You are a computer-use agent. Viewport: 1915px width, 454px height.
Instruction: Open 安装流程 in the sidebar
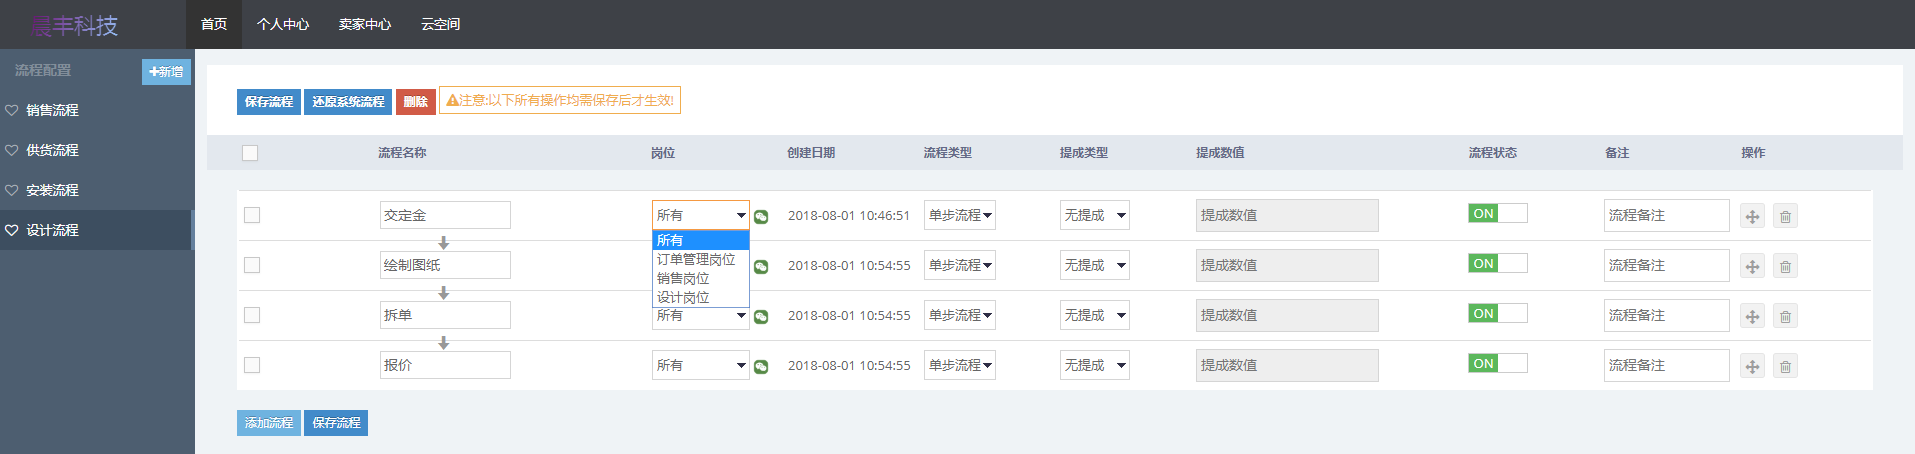pos(96,190)
